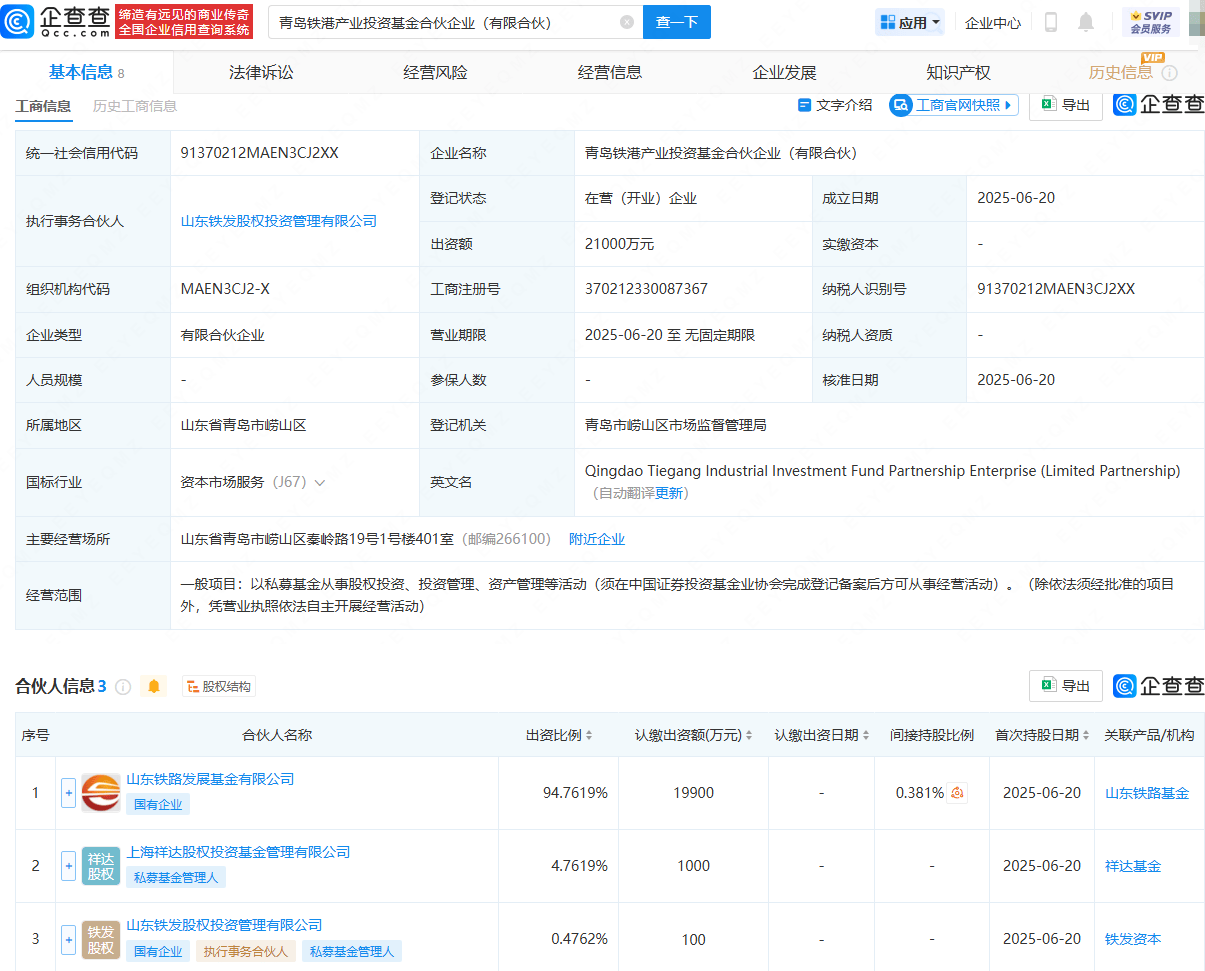This screenshot has height=971, width=1205.
Task: Open 山东铁路发展基金有限公司 partner link
Action: pyautogui.click(x=210, y=779)
